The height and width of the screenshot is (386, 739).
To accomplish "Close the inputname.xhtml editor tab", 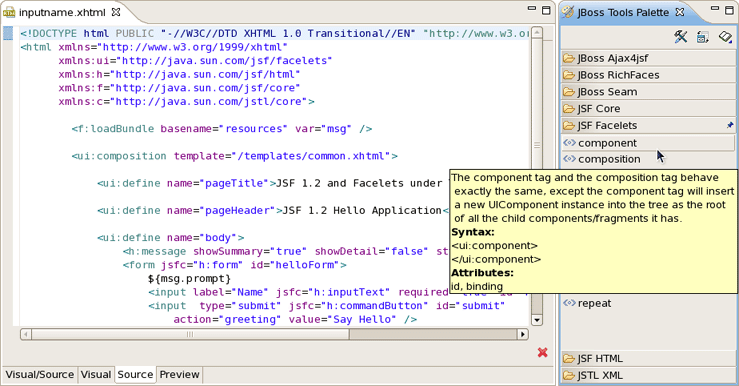I will (115, 12).
